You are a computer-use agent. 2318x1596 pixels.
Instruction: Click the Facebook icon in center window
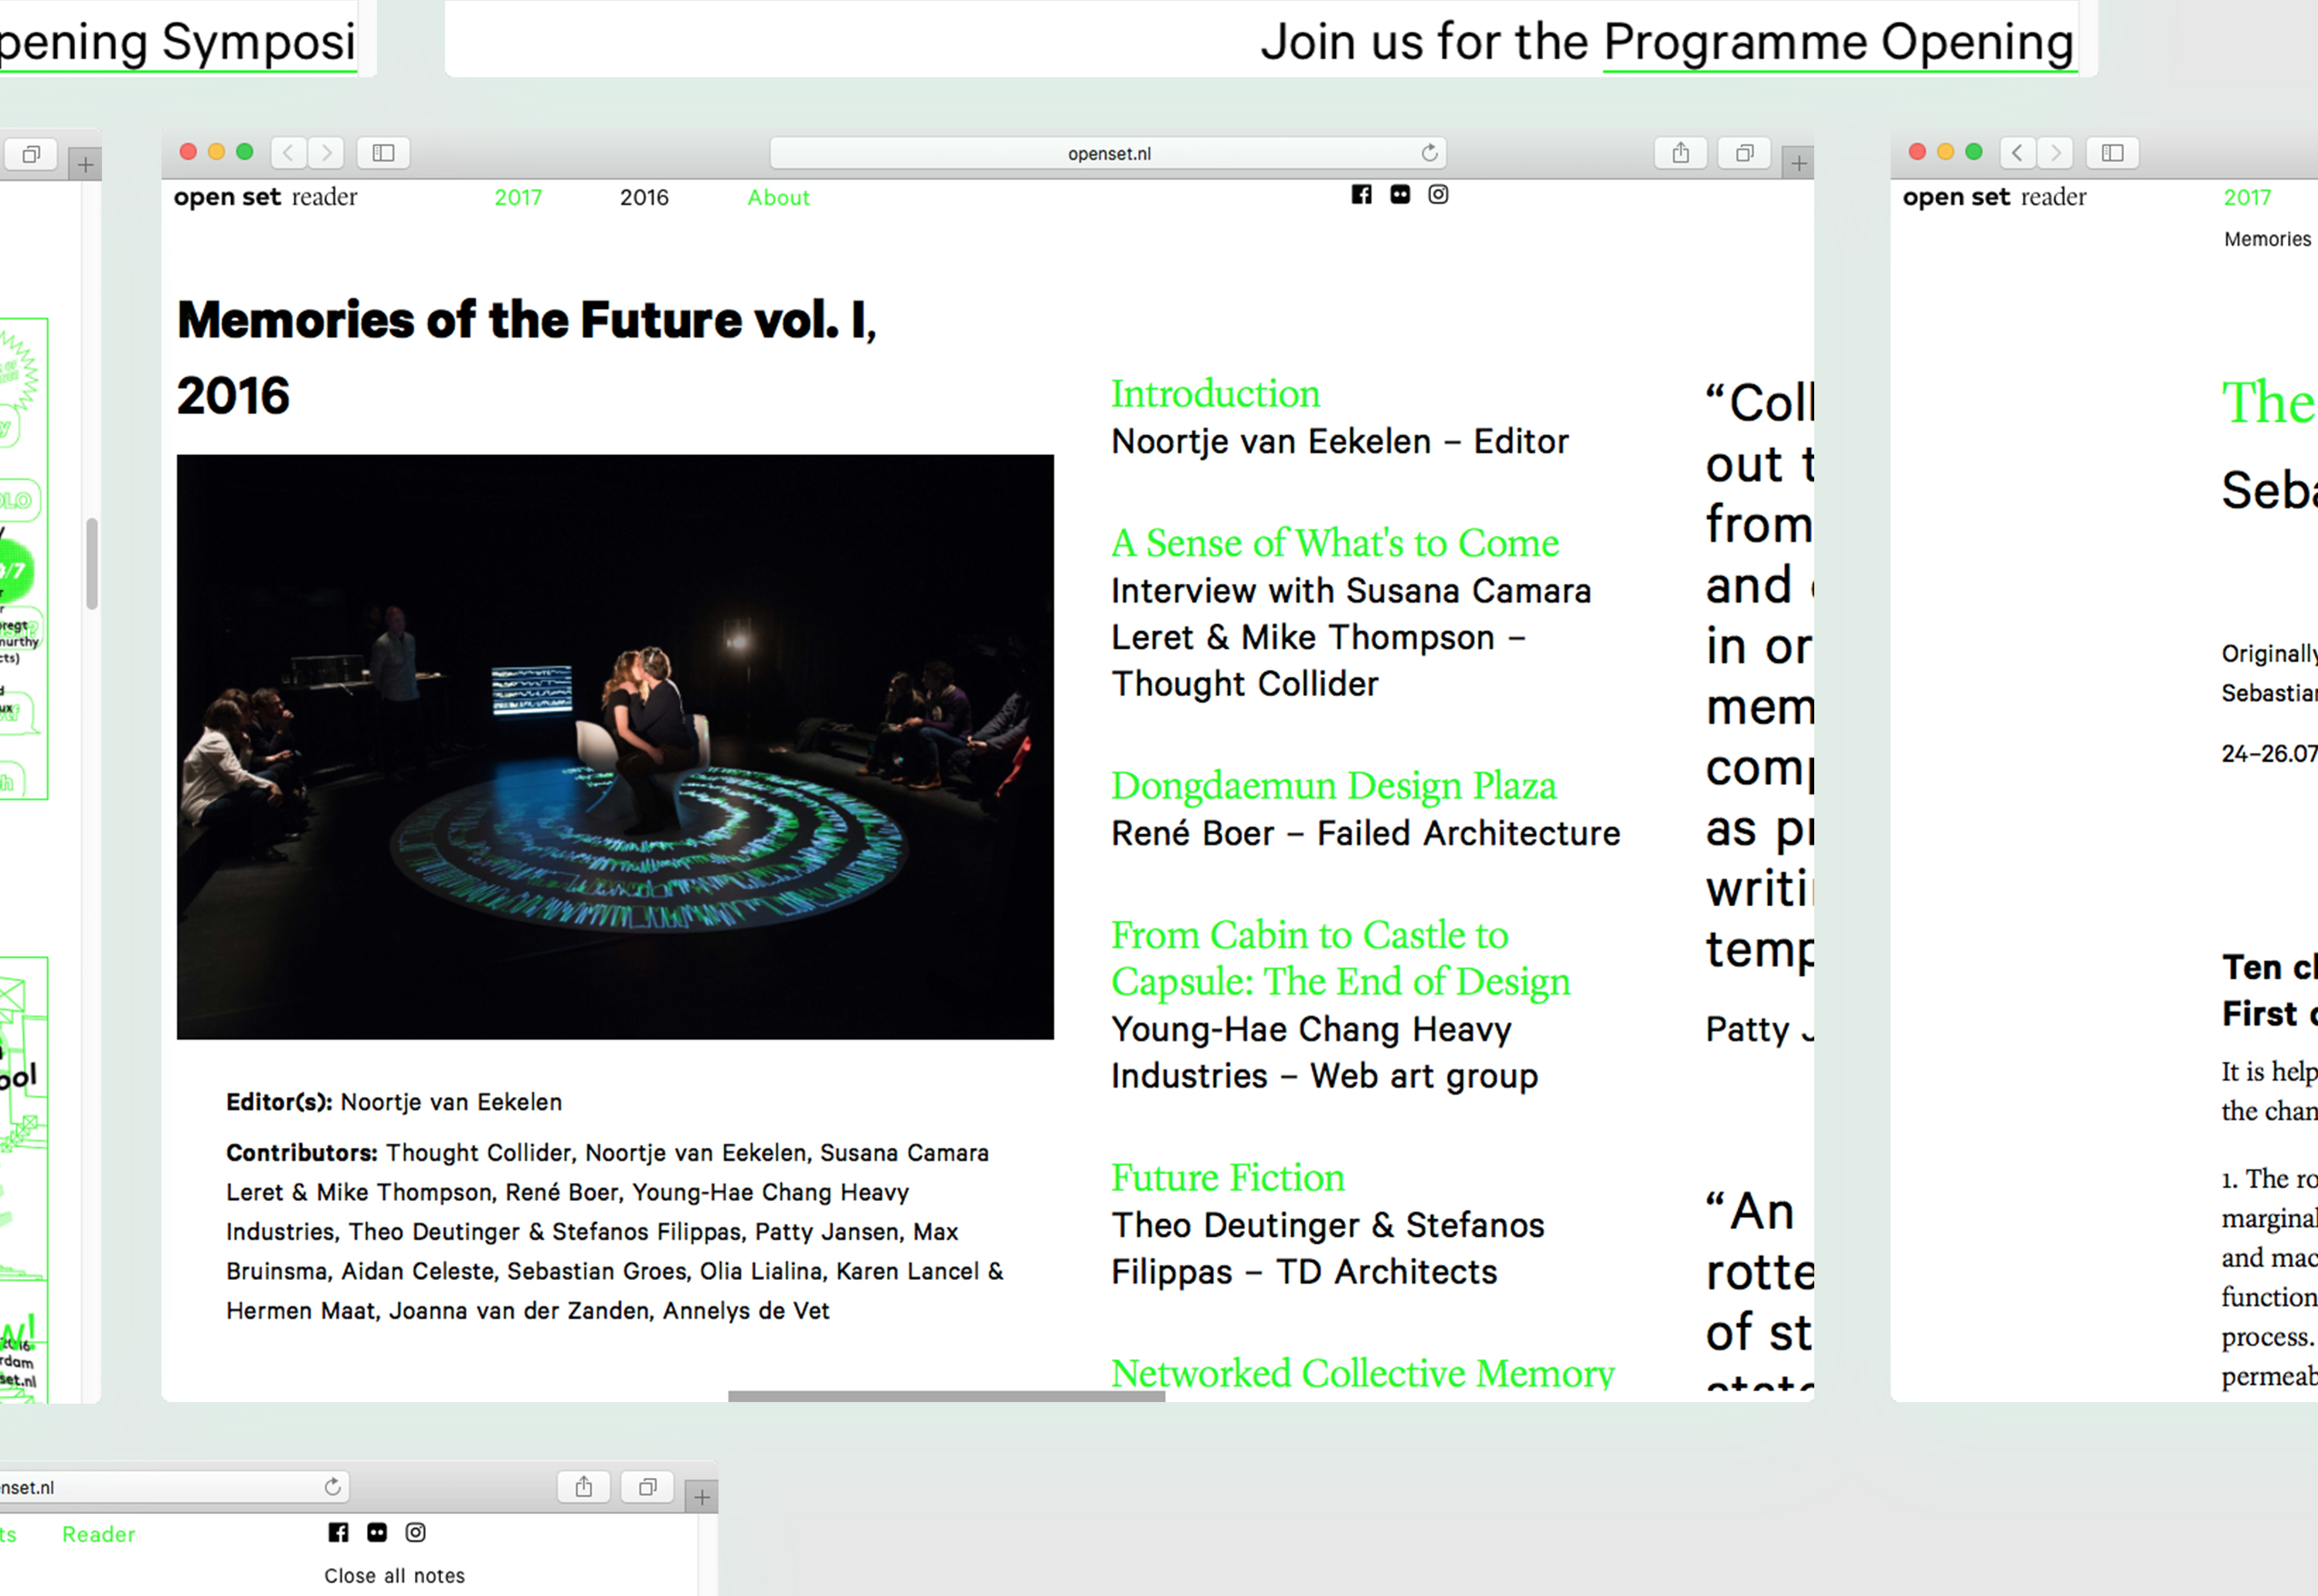pos(1361,194)
